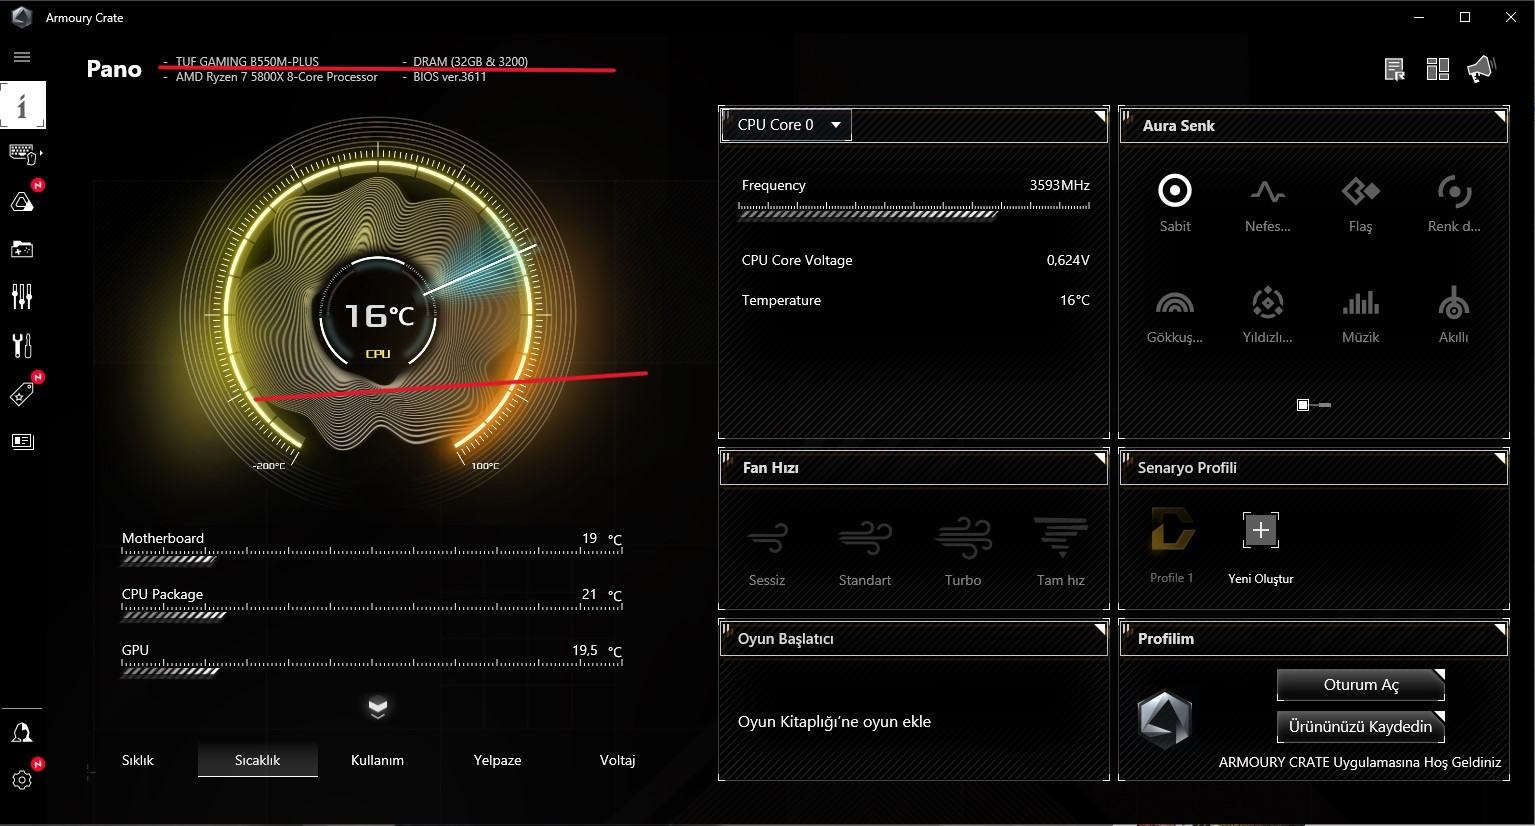
Task: Open the Settings gear icon in the sidebar
Action: pyautogui.click(x=22, y=780)
